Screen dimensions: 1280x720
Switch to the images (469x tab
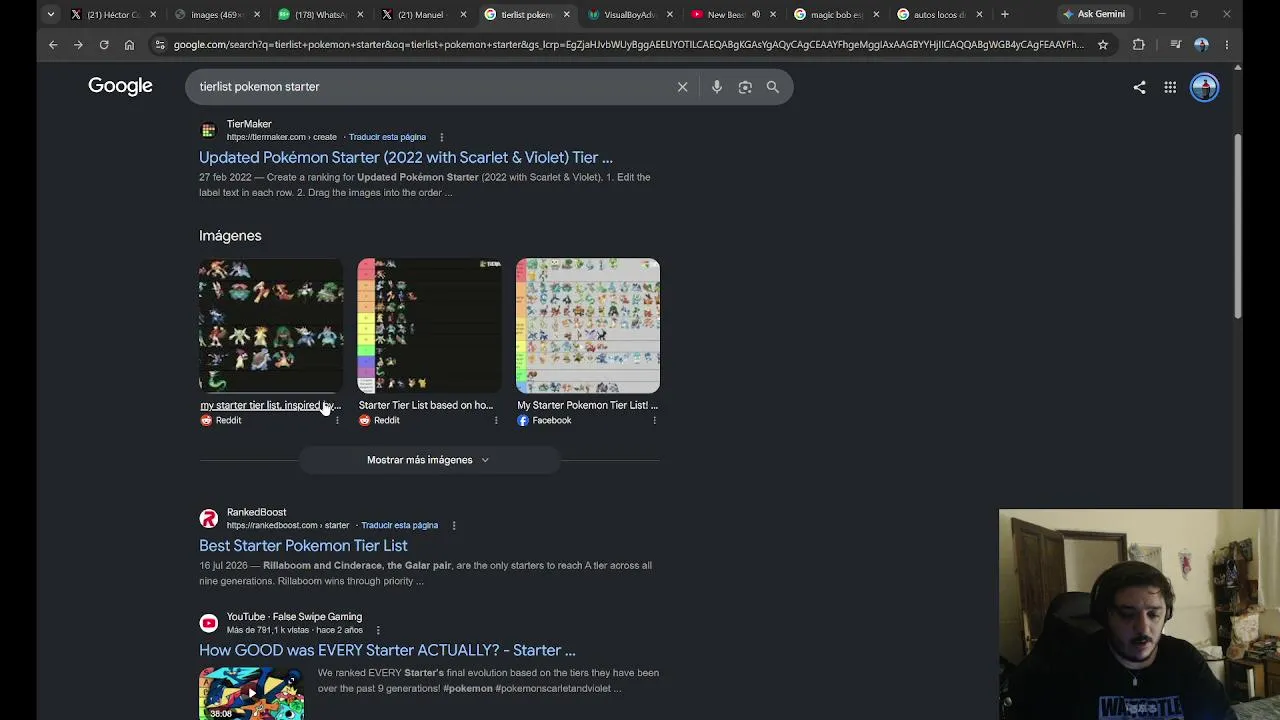tap(217, 14)
